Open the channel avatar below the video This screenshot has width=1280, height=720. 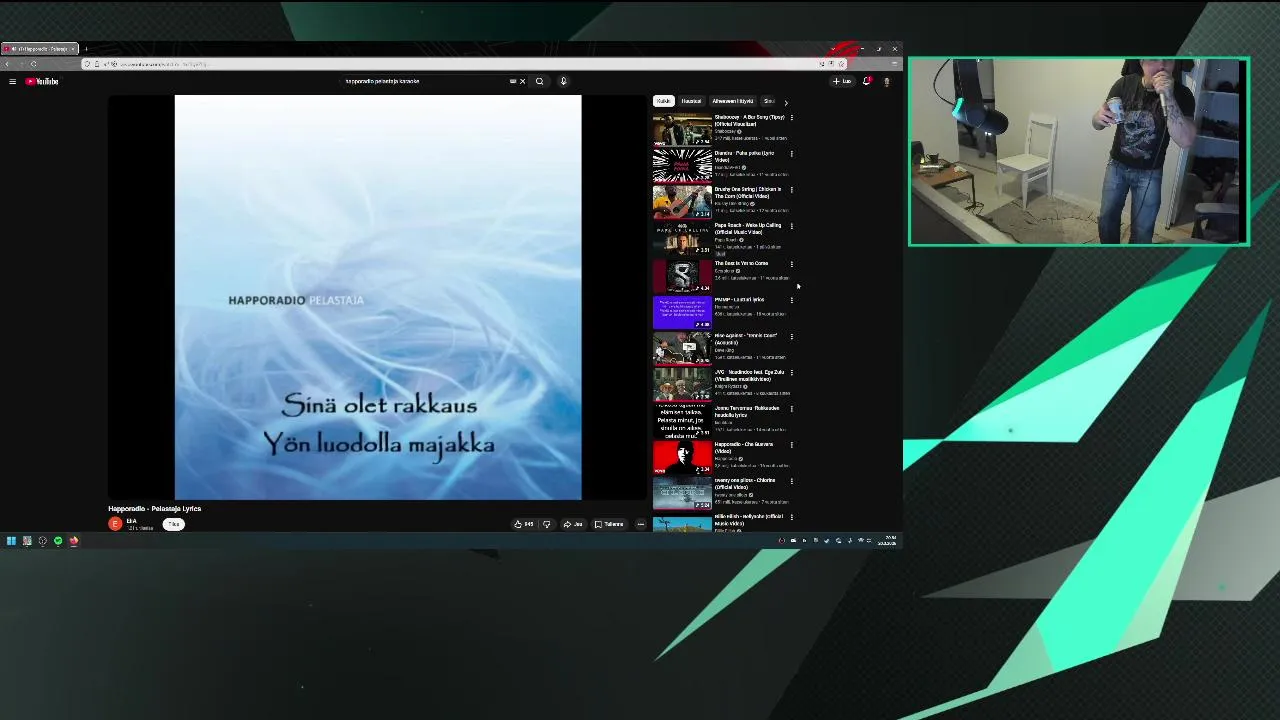115,524
